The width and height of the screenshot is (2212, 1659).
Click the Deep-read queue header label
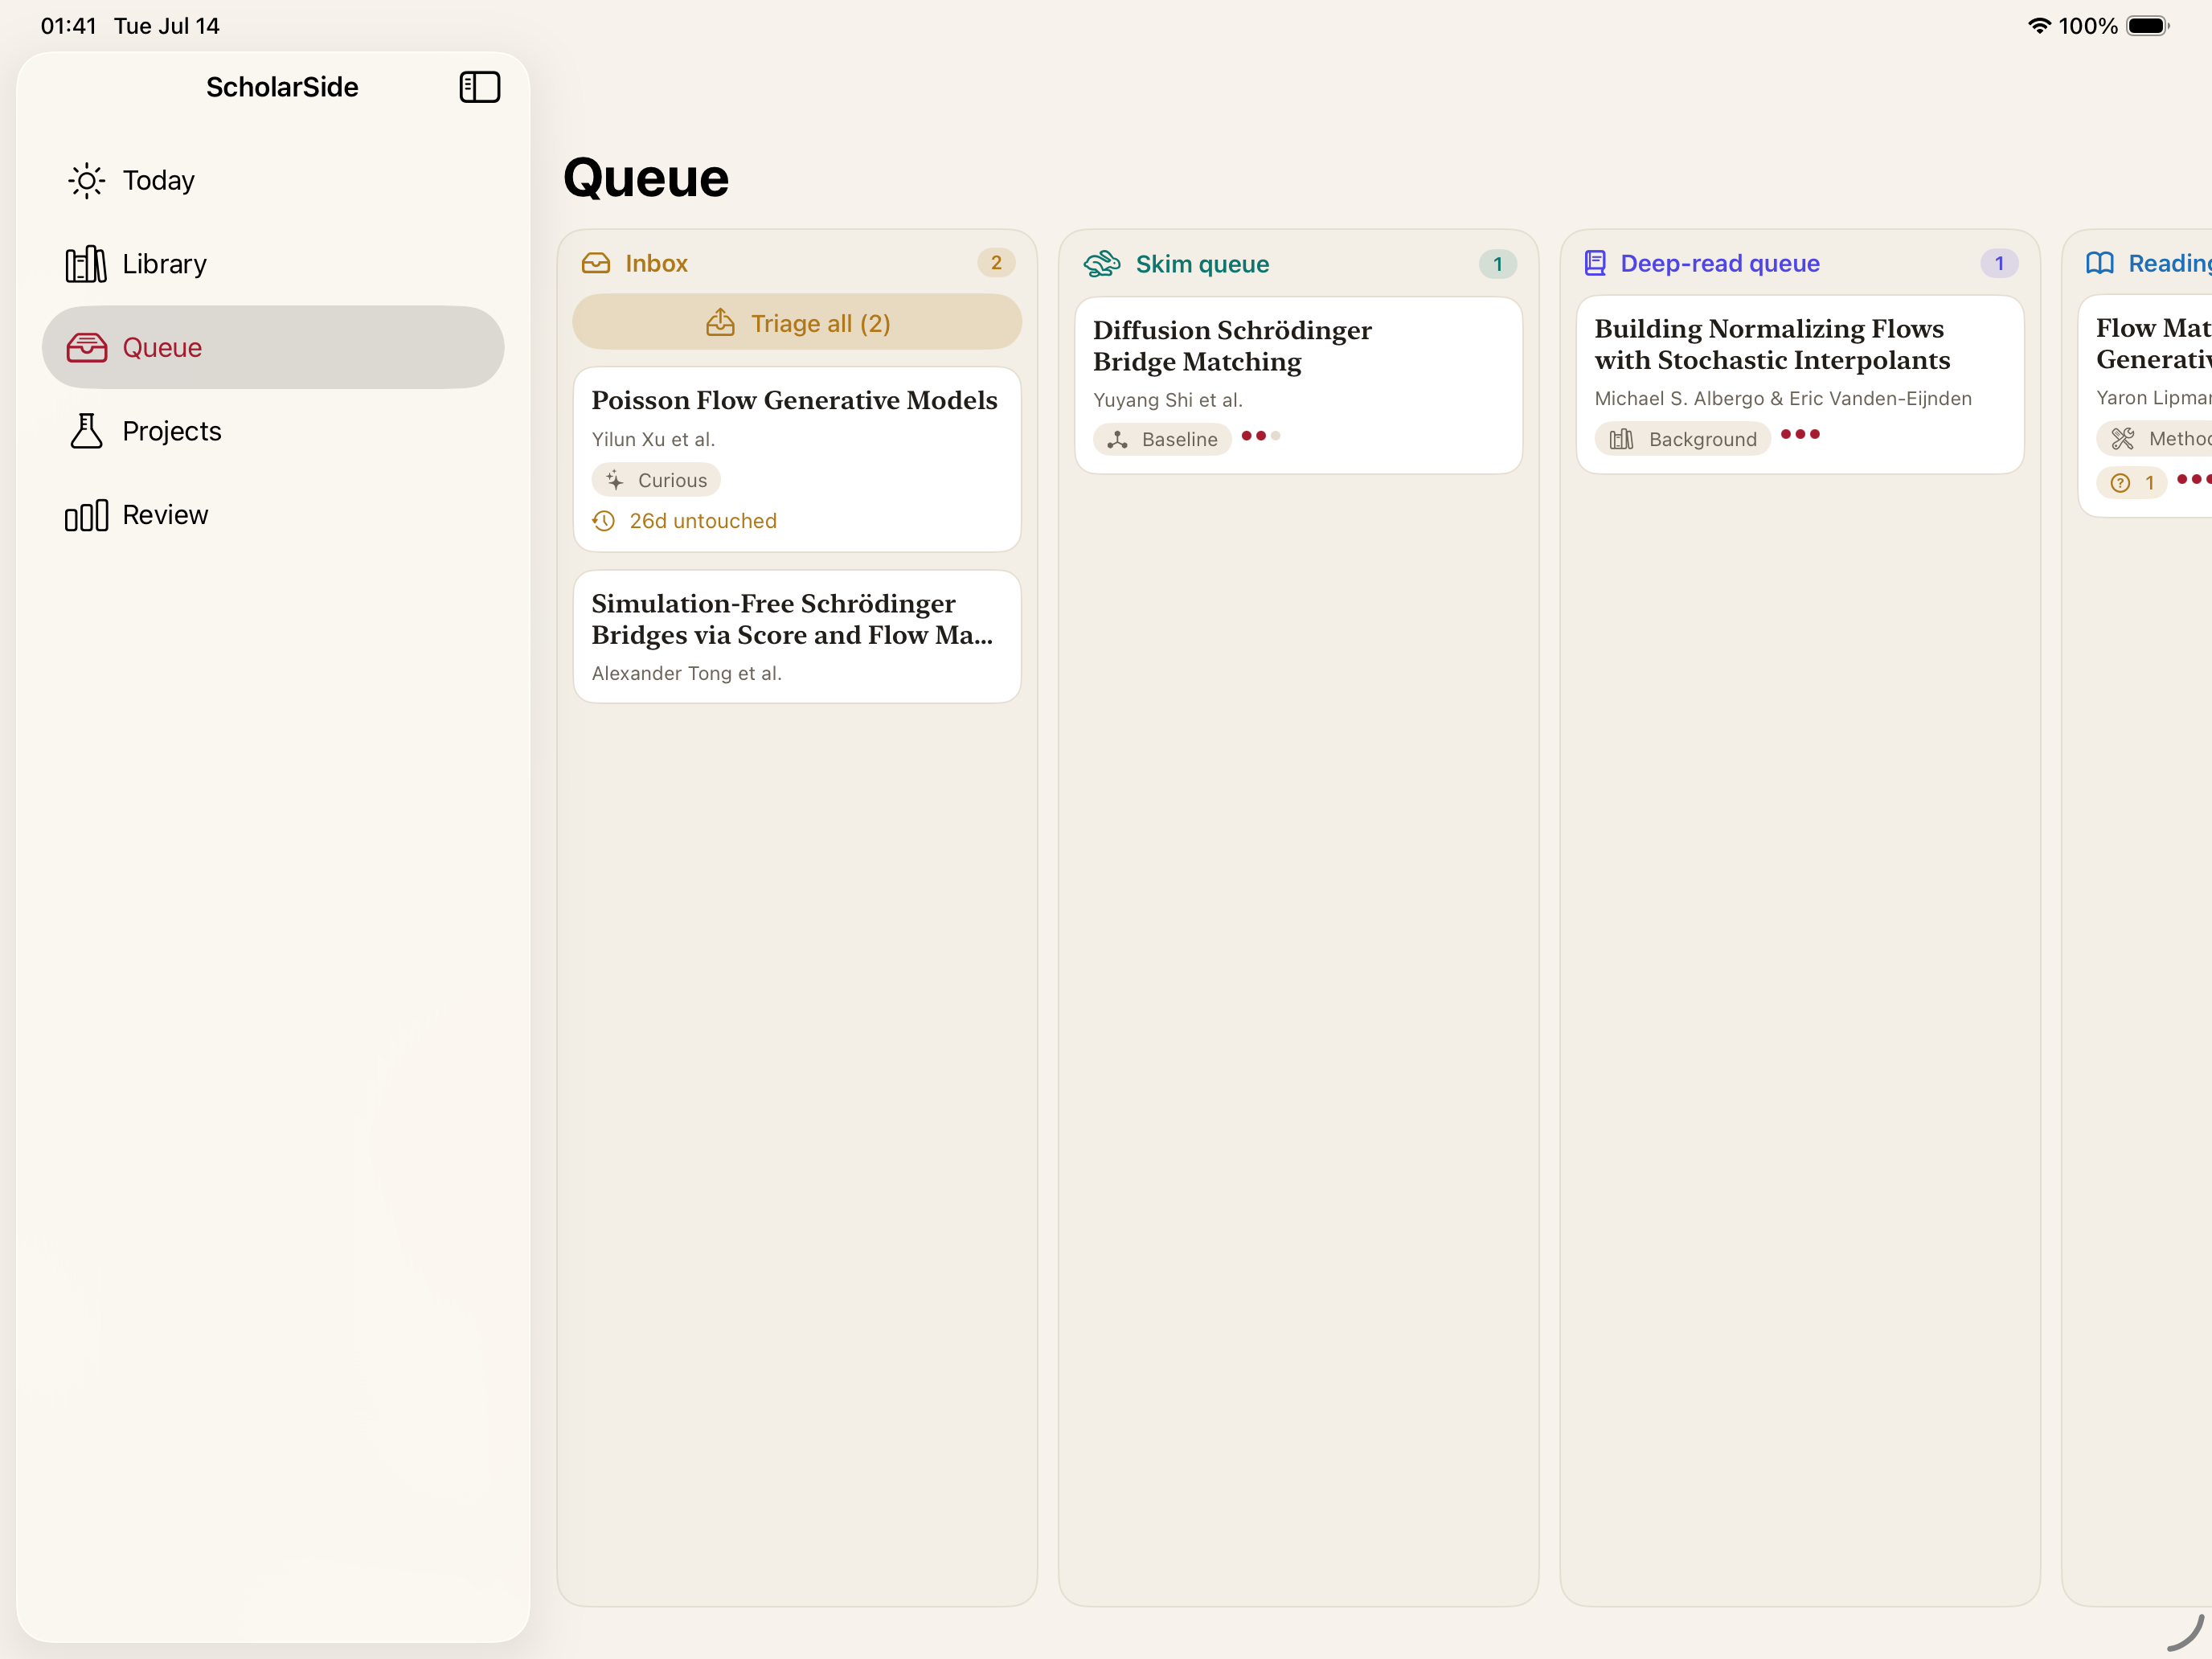[x=1720, y=263]
